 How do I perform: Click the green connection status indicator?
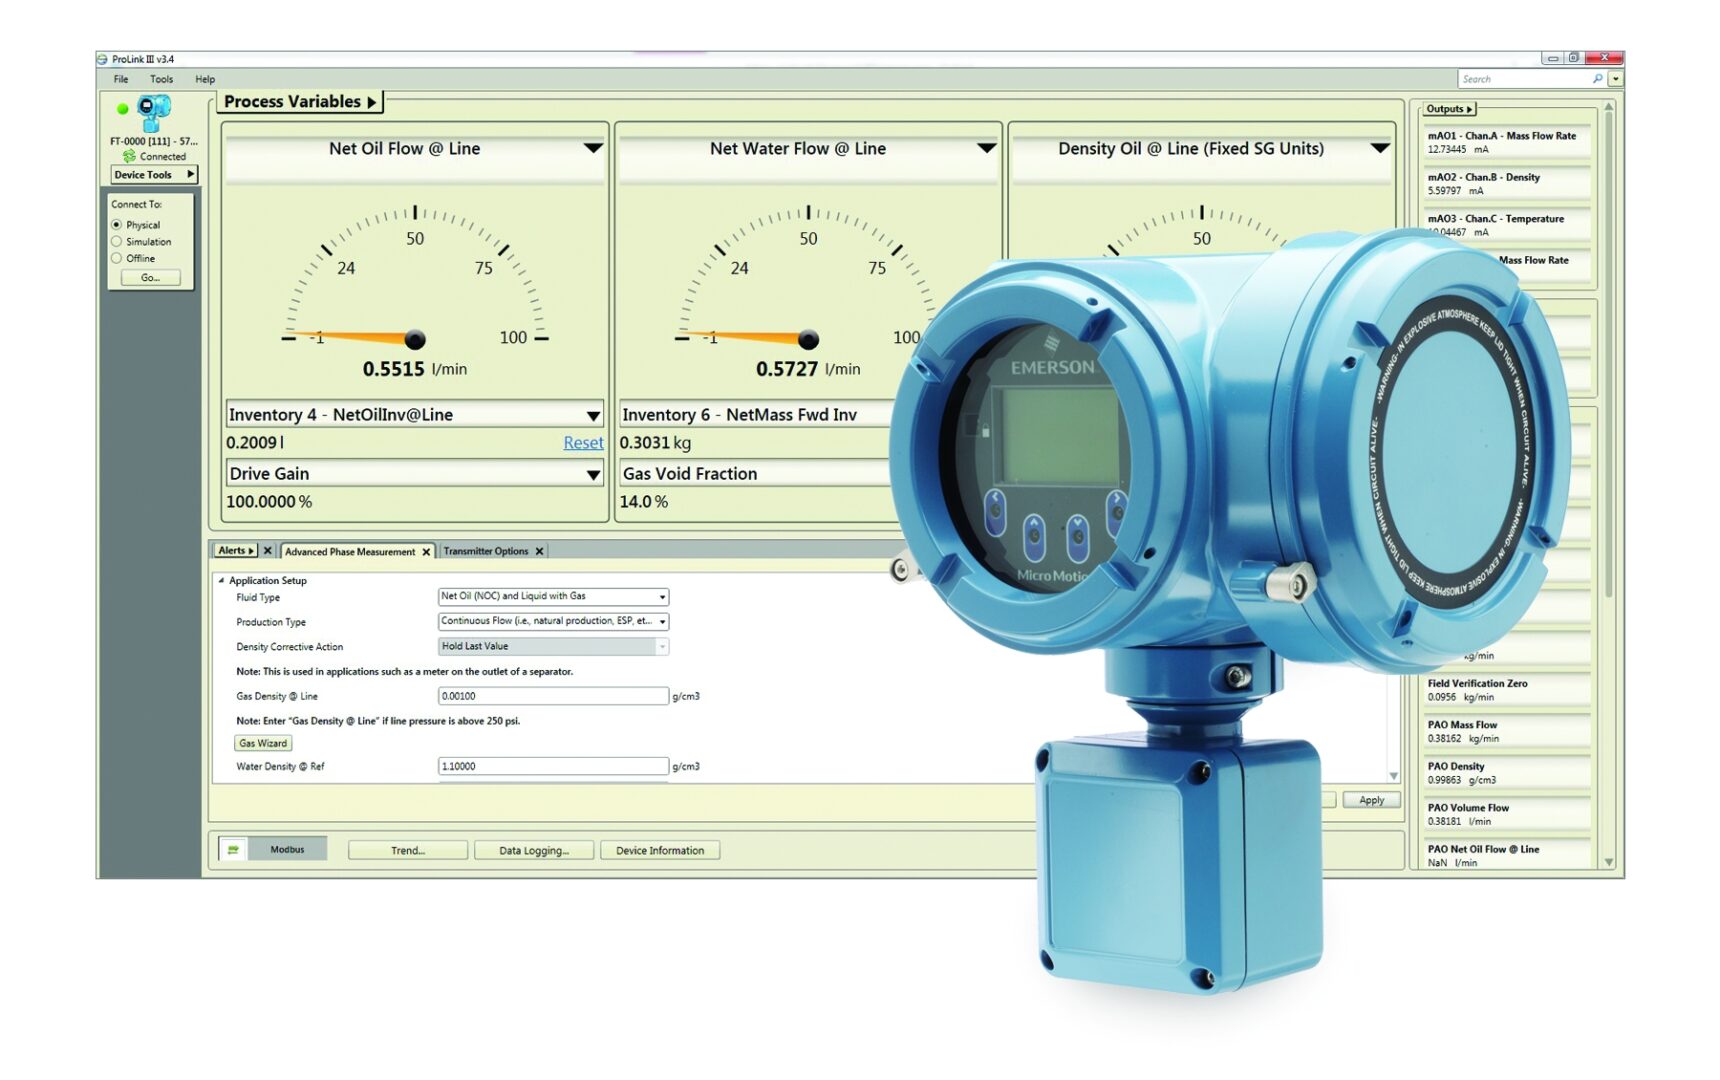(122, 108)
